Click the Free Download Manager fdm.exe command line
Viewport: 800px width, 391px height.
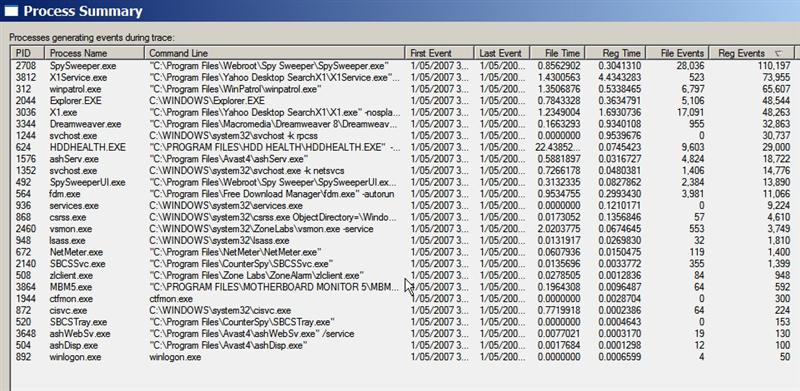tap(271, 194)
